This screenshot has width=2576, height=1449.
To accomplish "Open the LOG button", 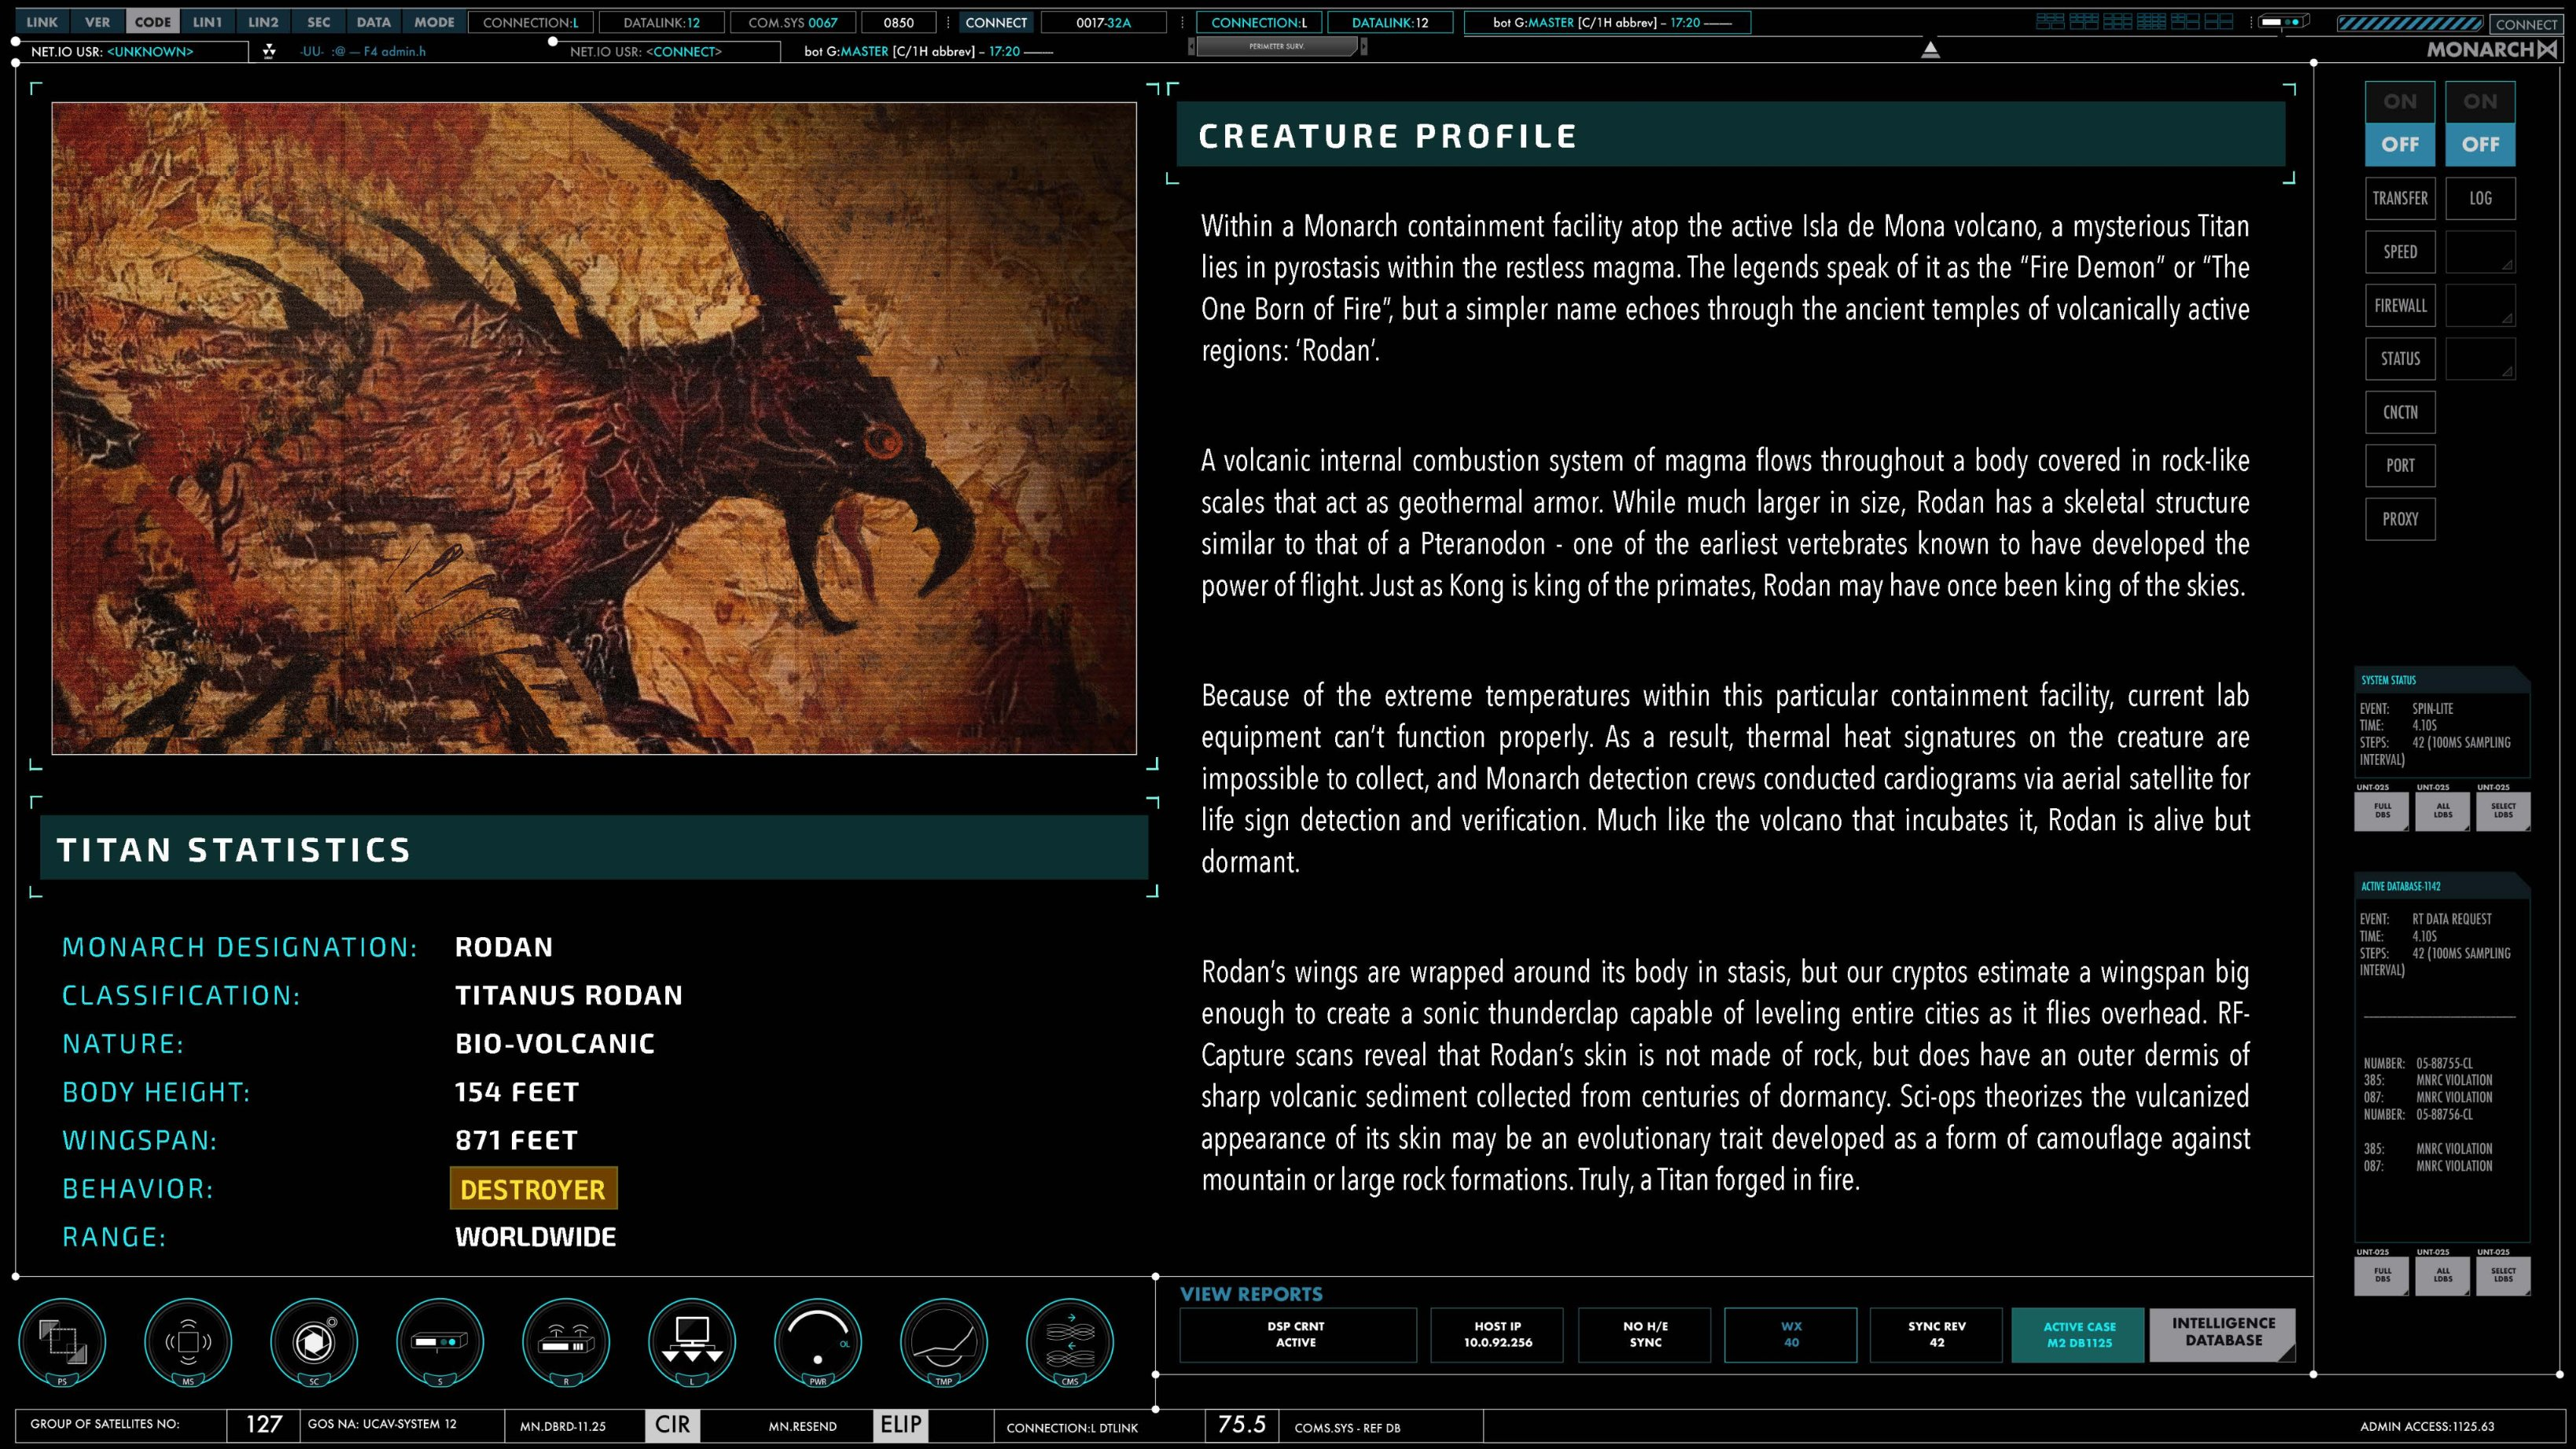I will click(x=2480, y=198).
